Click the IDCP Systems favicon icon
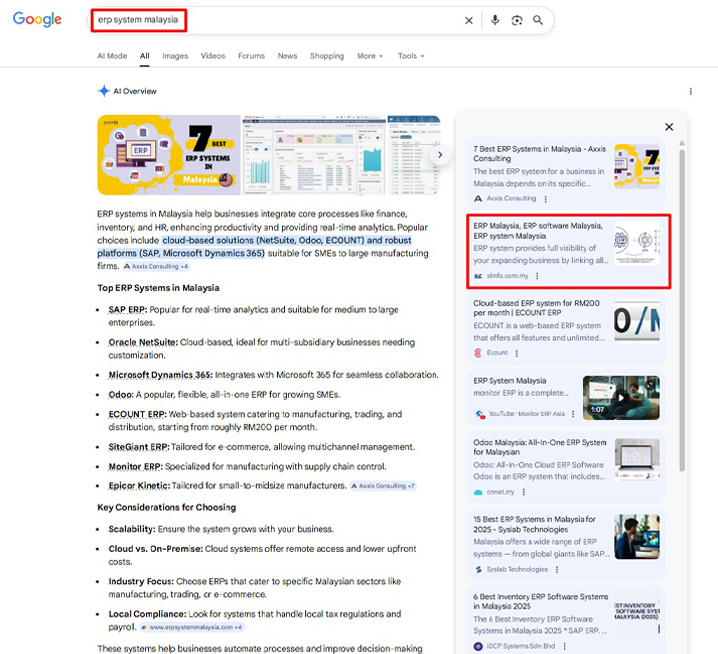The width and height of the screenshot is (718, 654). click(478, 646)
